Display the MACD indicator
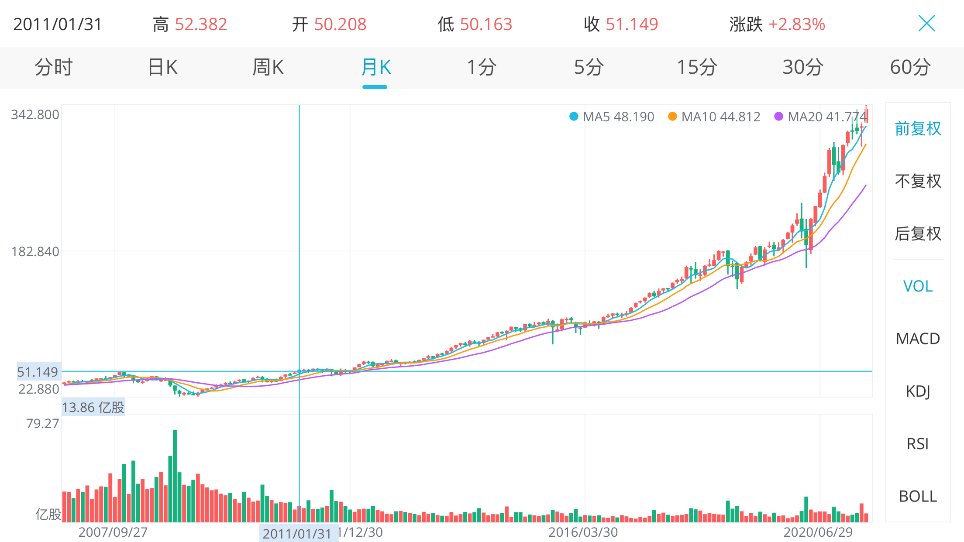The width and height of the screenshot is (964, 542). 918,338
